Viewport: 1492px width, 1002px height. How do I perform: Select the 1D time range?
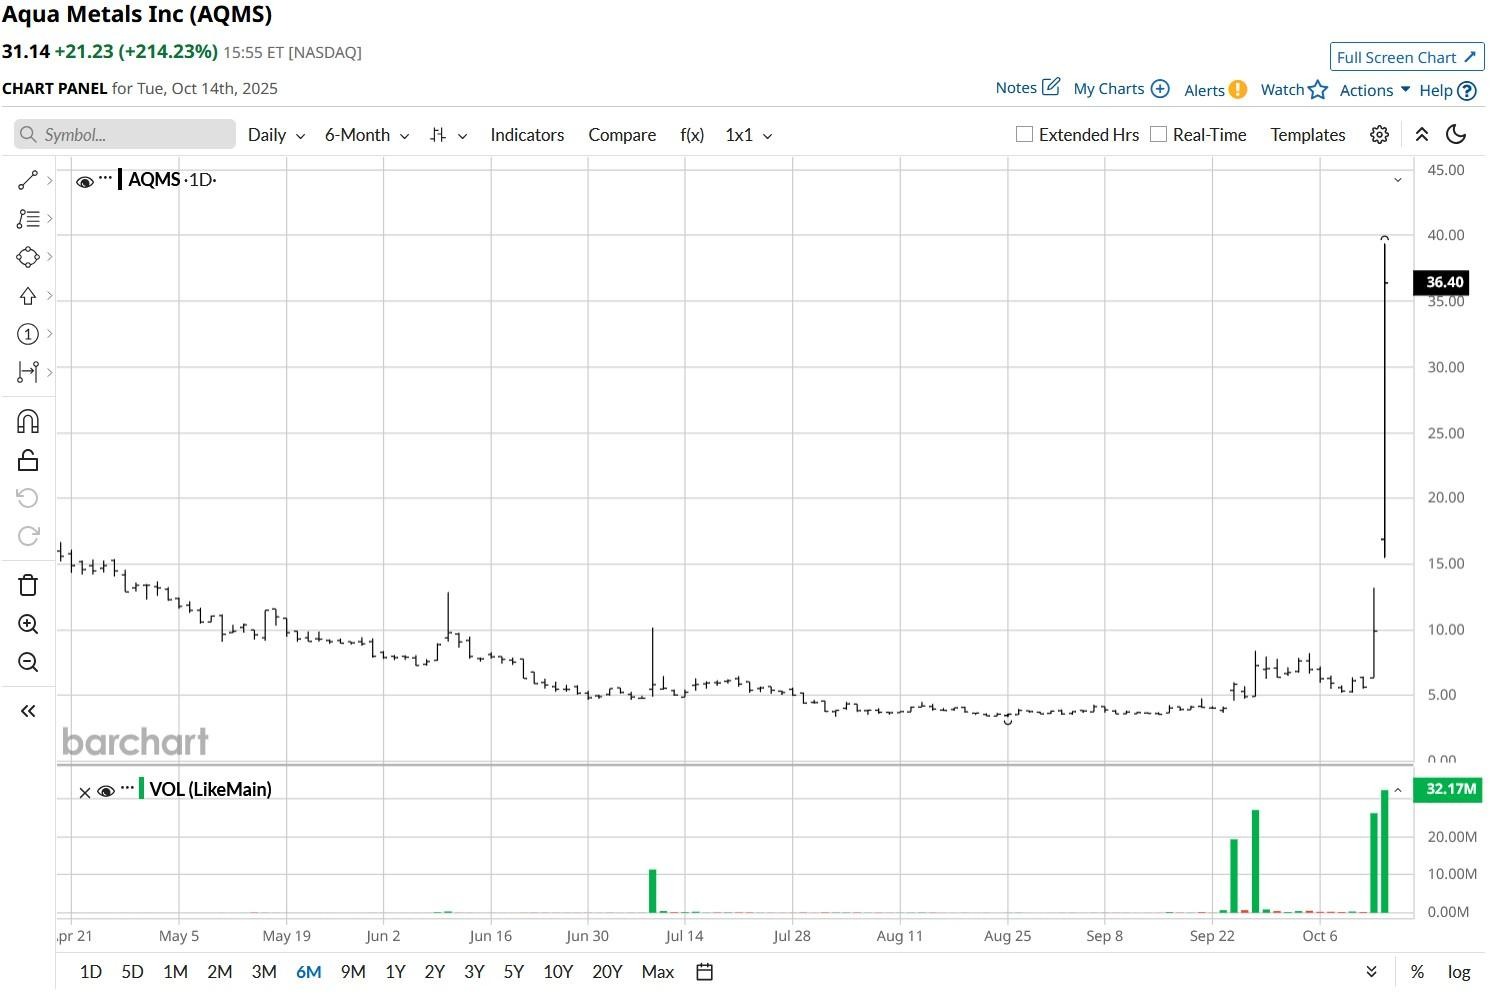90,972
